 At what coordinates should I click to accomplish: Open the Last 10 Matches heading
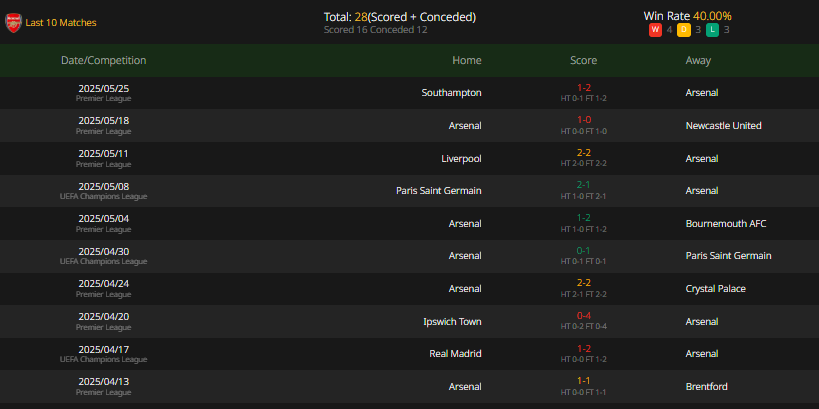(61, 23)
